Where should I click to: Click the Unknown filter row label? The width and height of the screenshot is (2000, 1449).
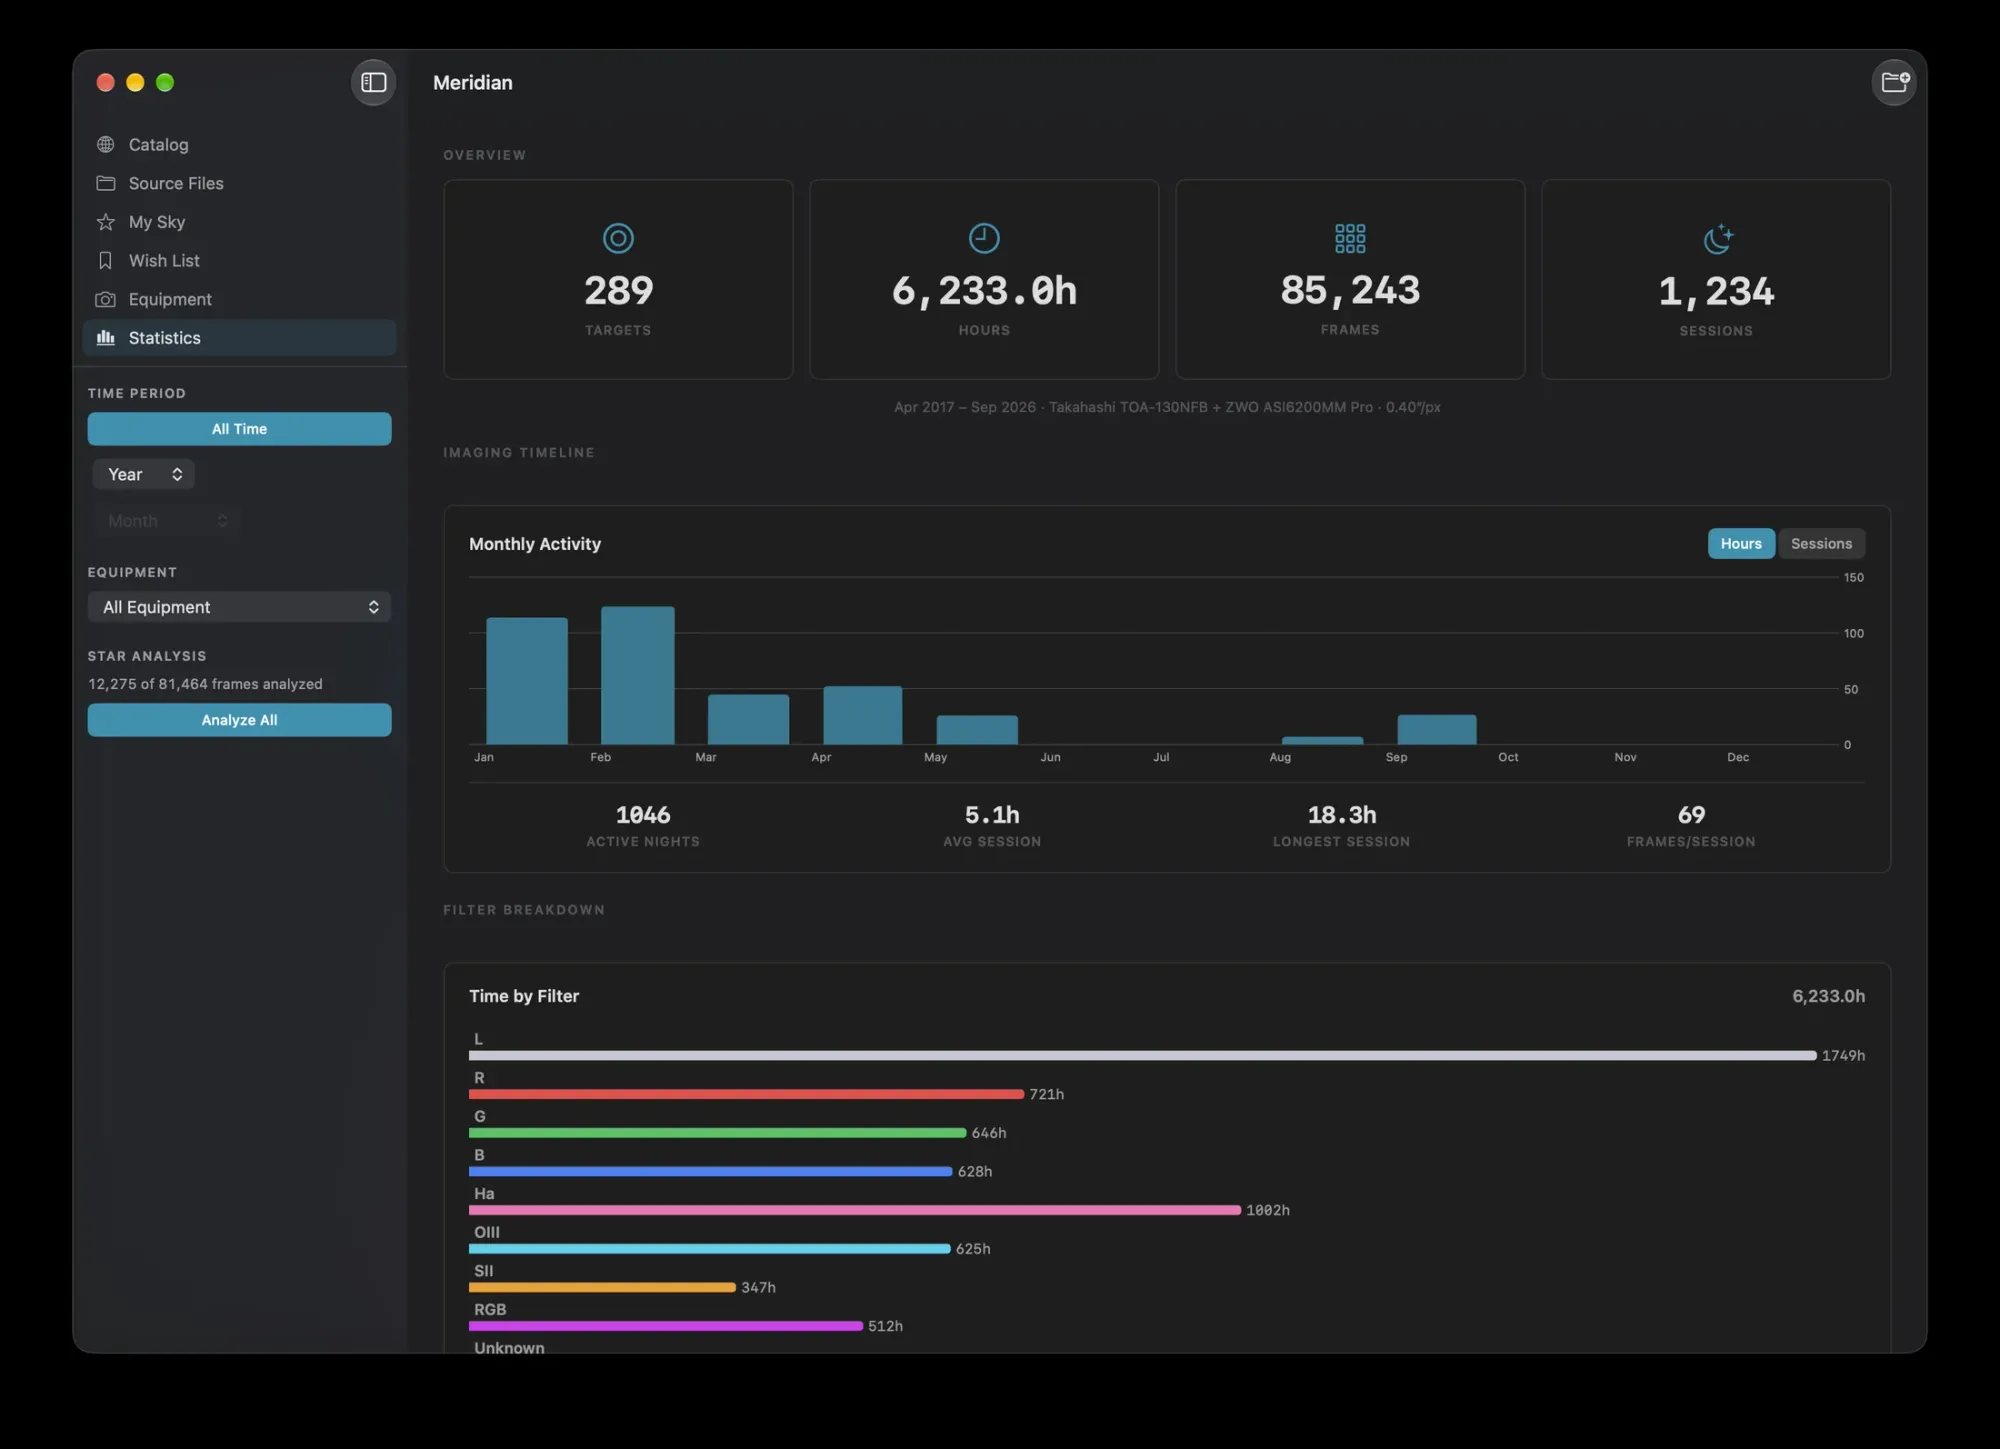click(509, 1347)
